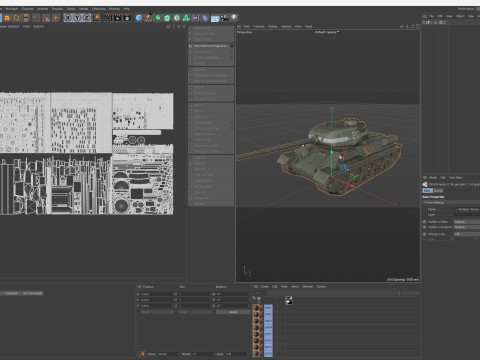480x360 pixels.
Task: Open the viewport Display menu
Action: point(273,26)
